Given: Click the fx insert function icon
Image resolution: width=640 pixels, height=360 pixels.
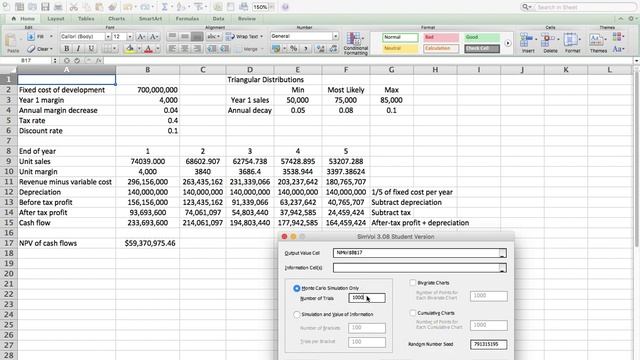Looking at the screenshot, I should pos(99,60).
